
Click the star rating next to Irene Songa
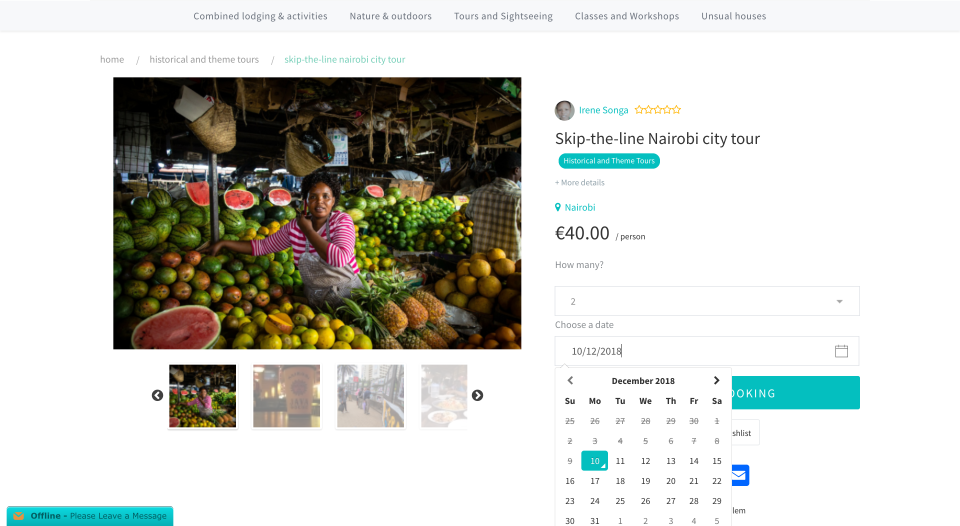pyautogui.click(x=658, y=110)
